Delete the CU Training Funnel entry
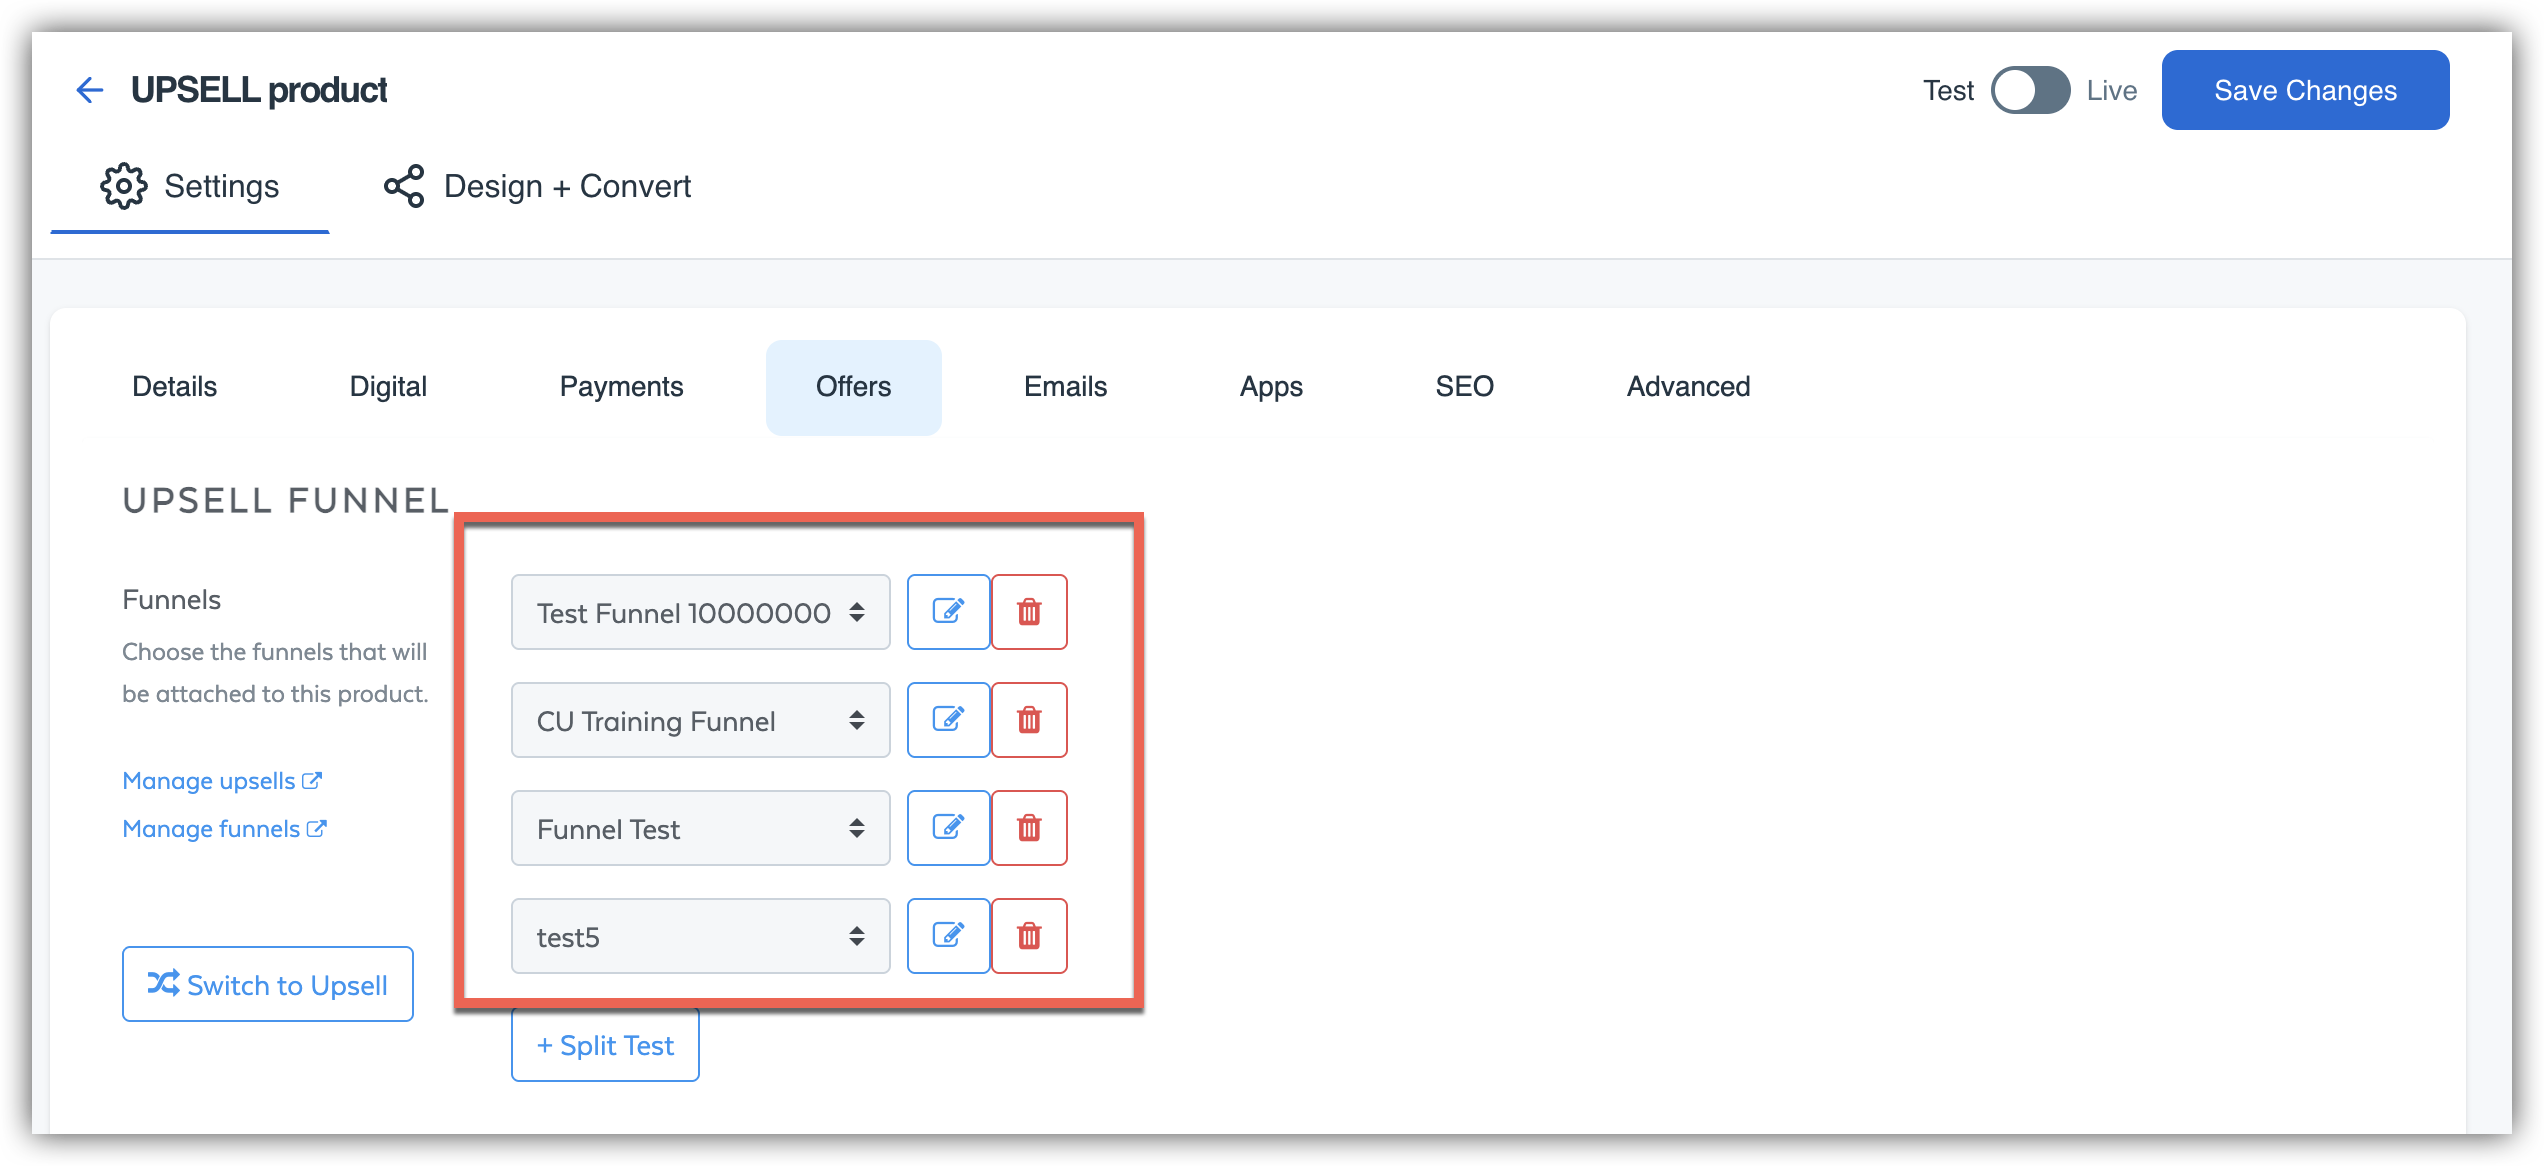The width and height of the screenshot is (2544, 1166). pos(1029,720)
